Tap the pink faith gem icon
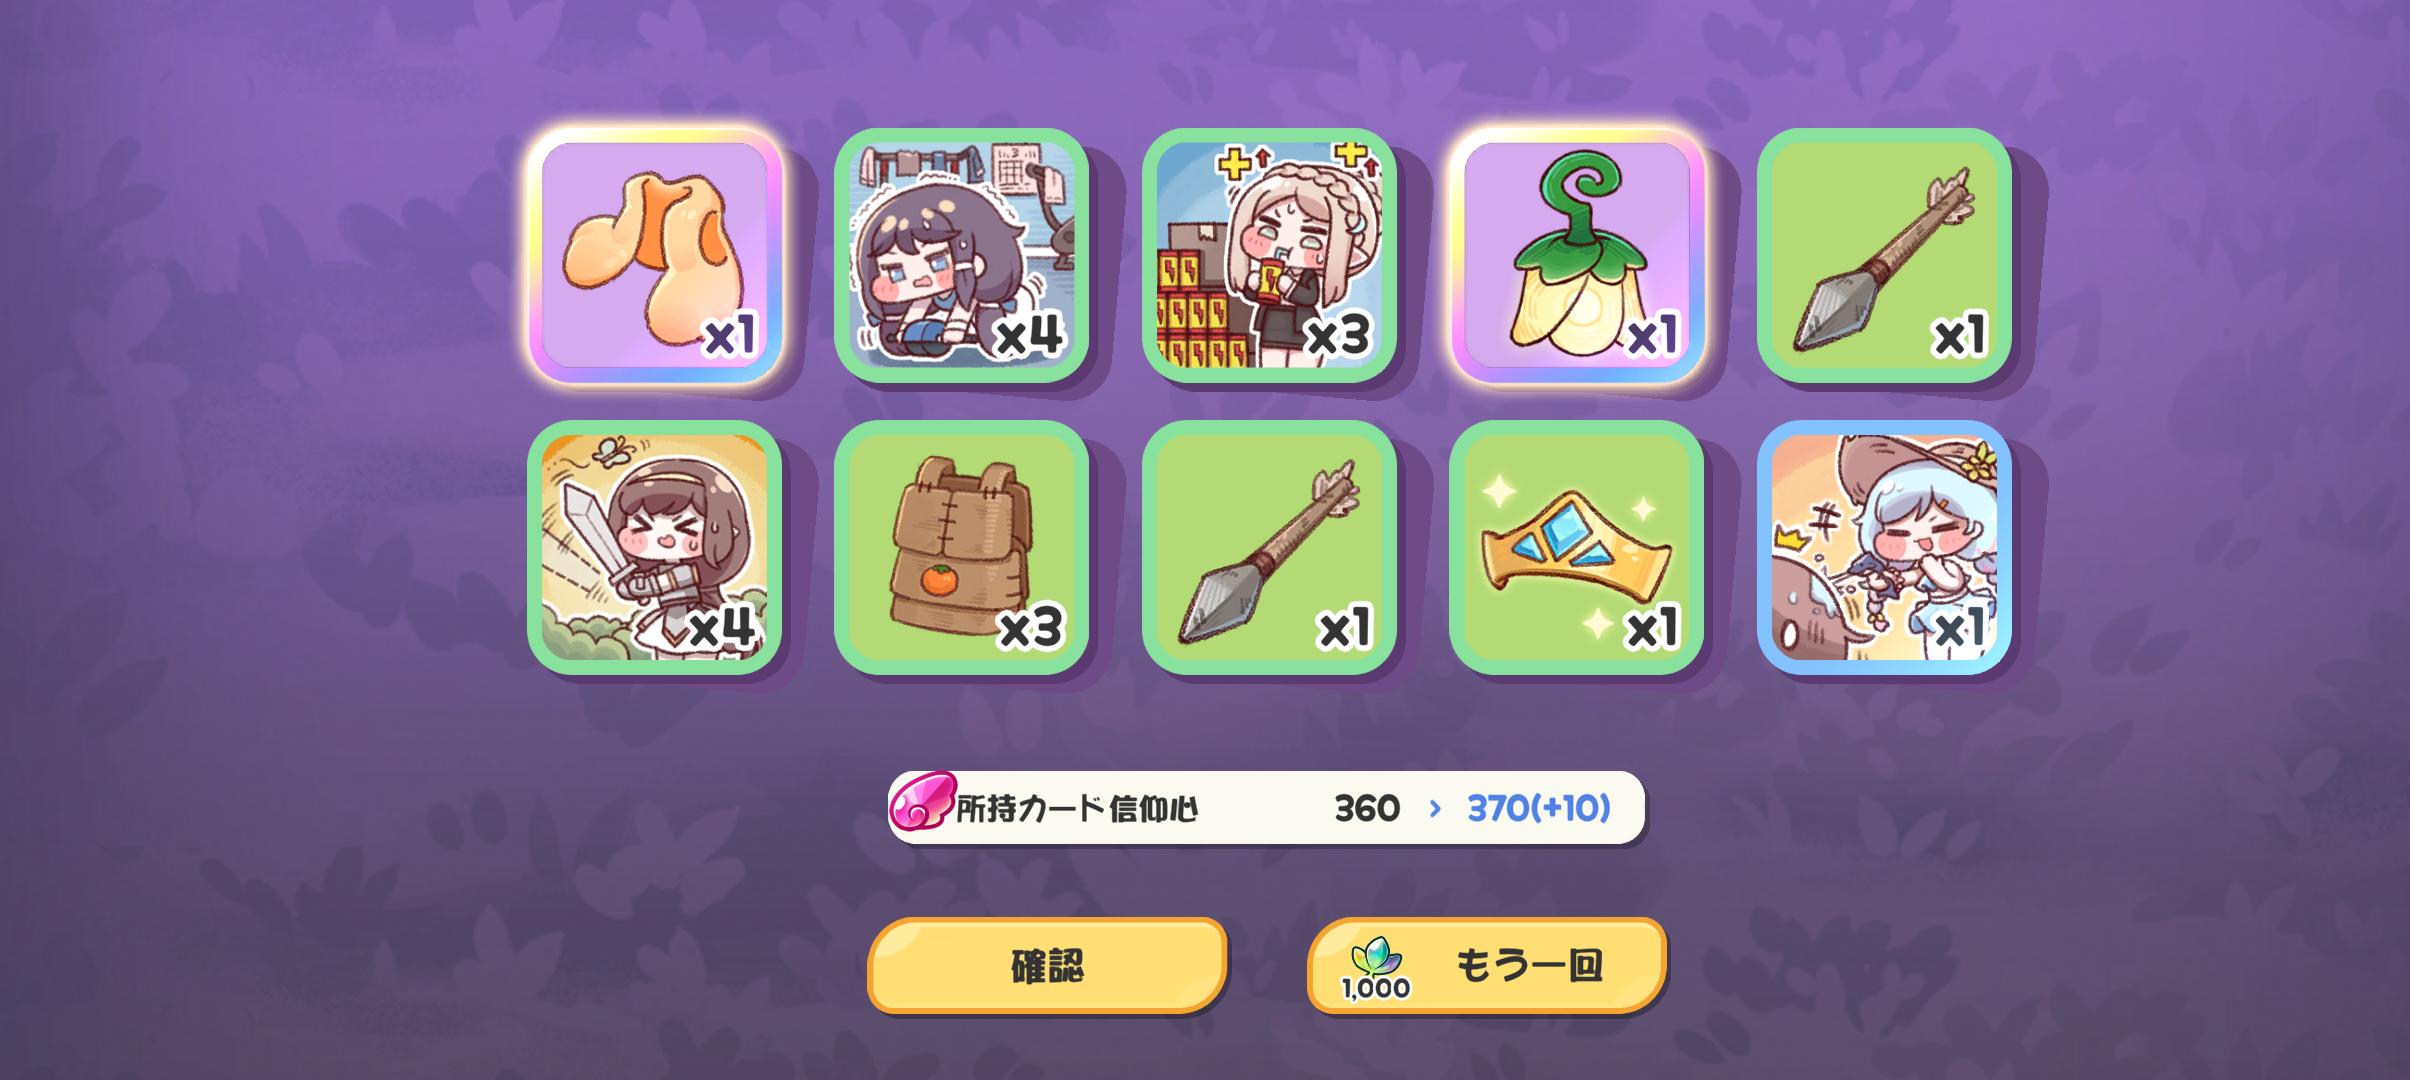2410x1080 pixels. 921,806
